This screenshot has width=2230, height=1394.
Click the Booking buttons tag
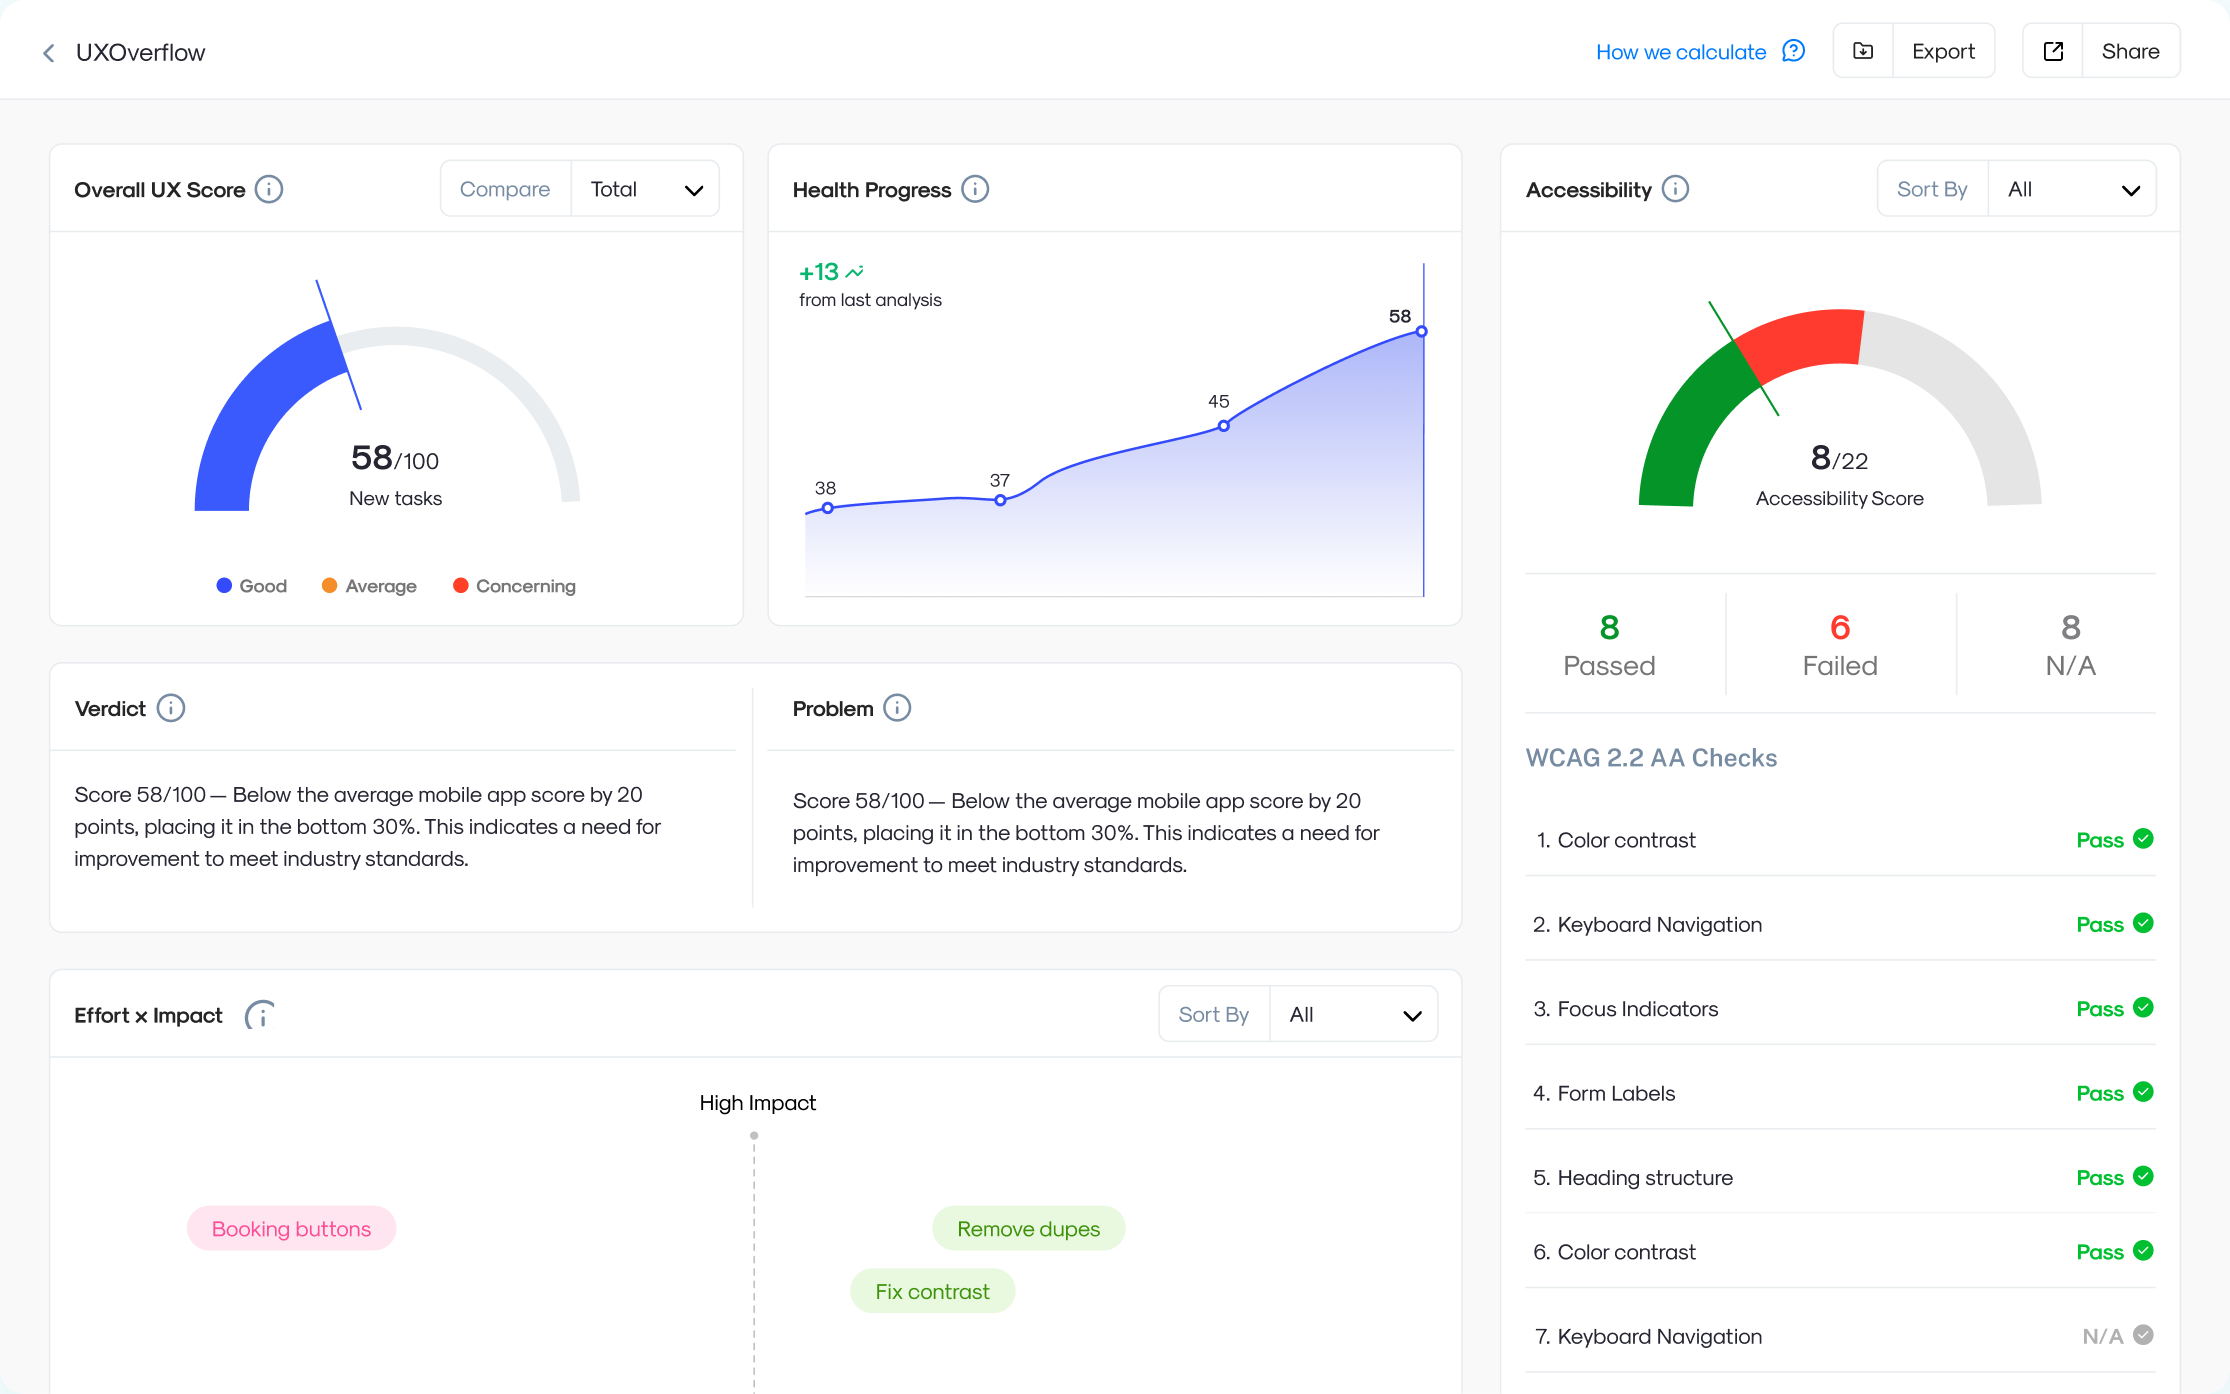[x=291, y=1228]
